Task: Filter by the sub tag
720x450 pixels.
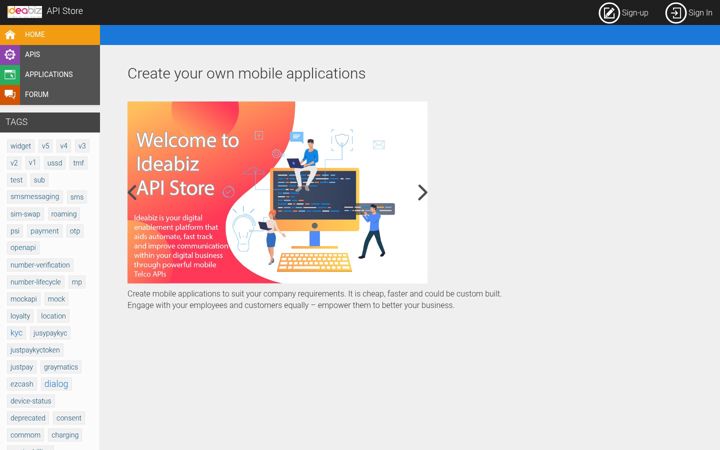Action: point(39,180)
